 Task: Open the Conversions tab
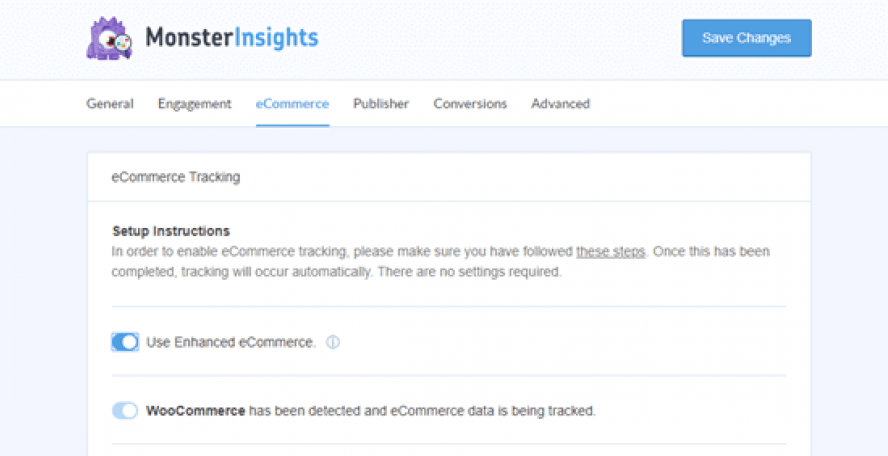tap(470, 104)
